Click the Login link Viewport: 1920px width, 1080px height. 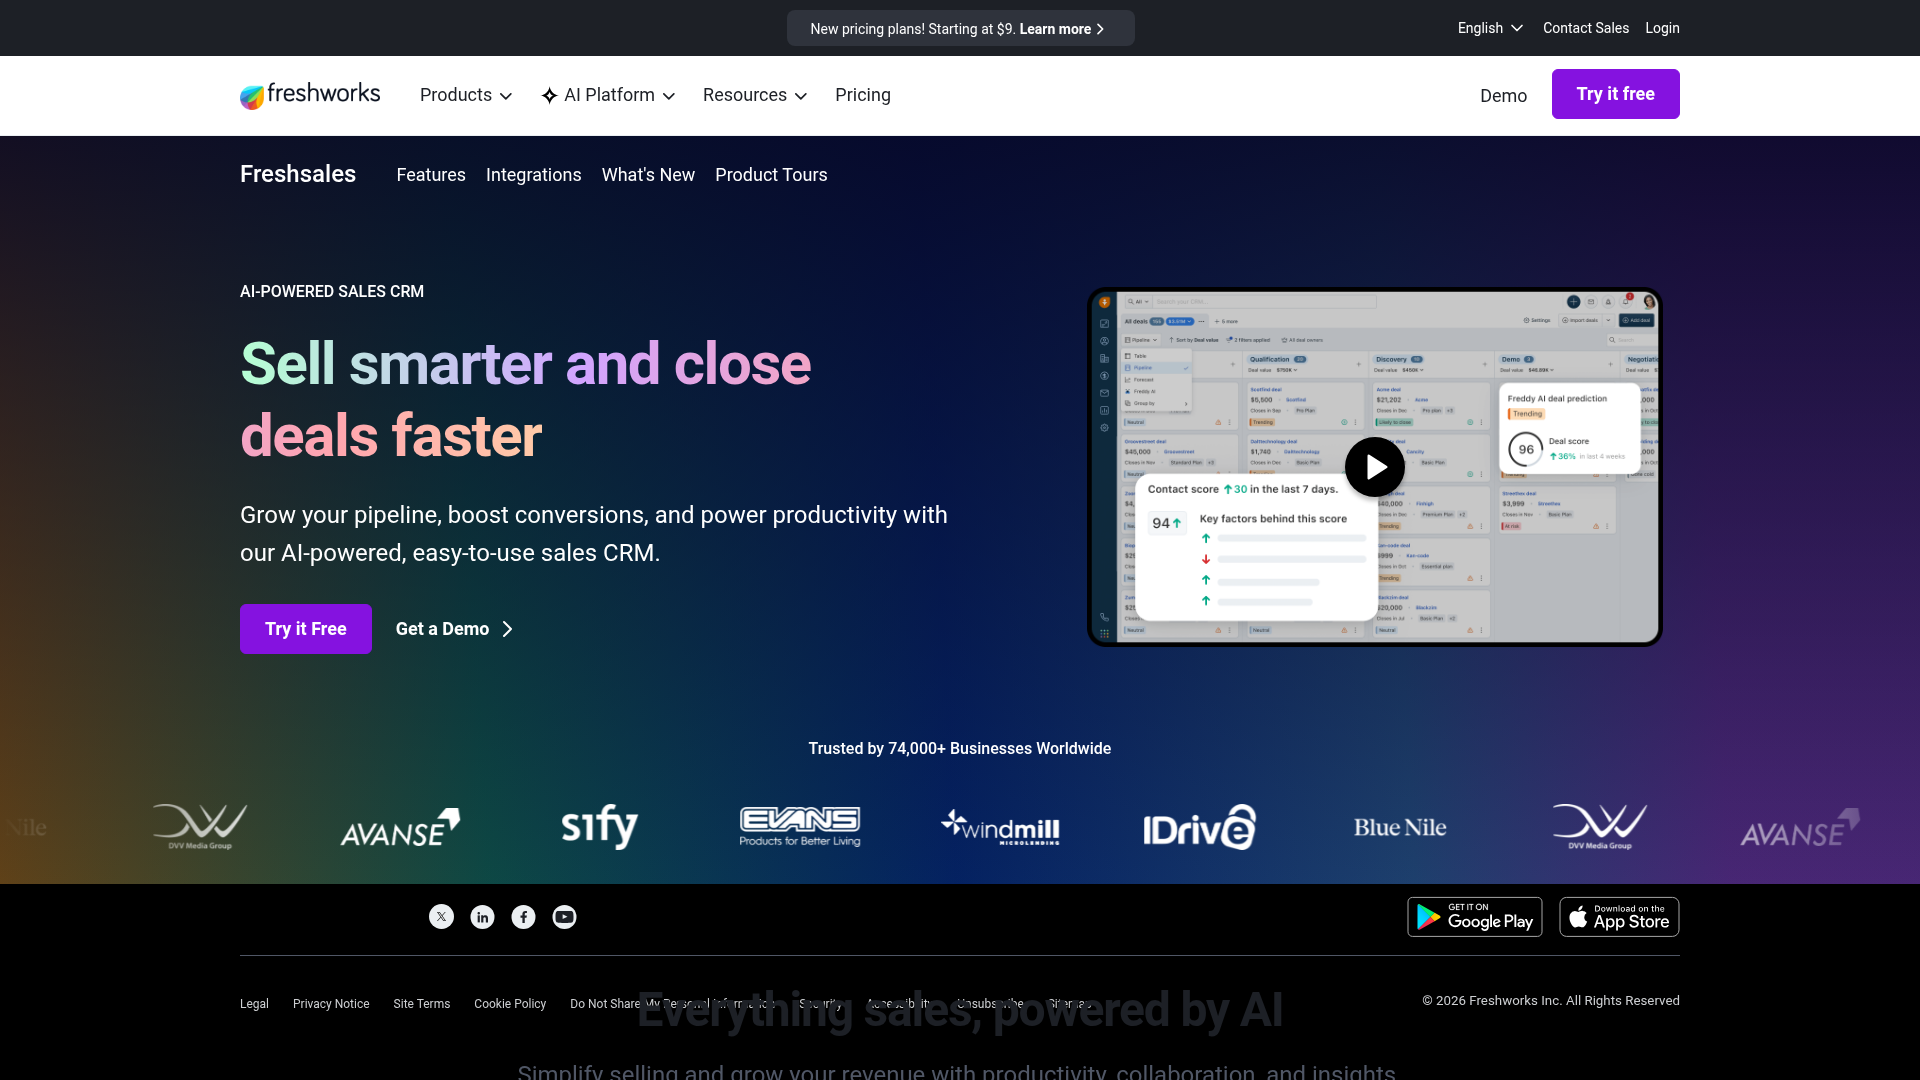point(1662,28)
